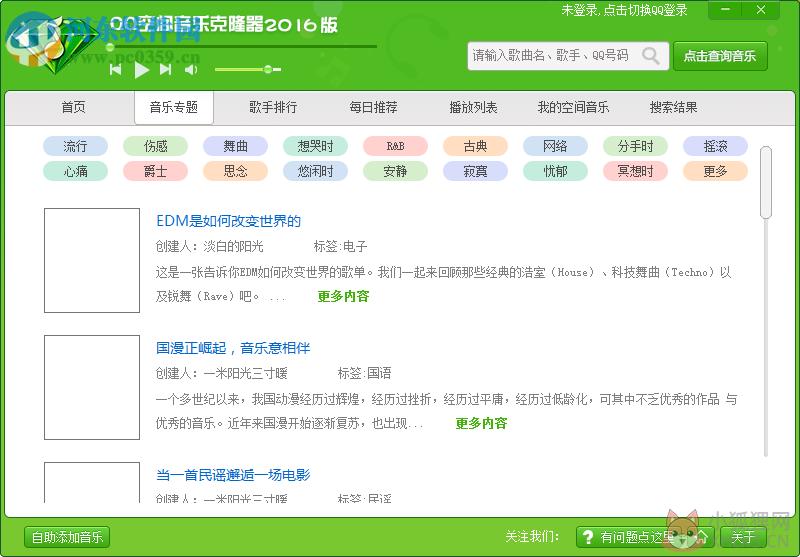This screenshot has width=800, height=557.
Task: Pick the 古典 tag
Action: pyautogui.click(x=476, y=146)
